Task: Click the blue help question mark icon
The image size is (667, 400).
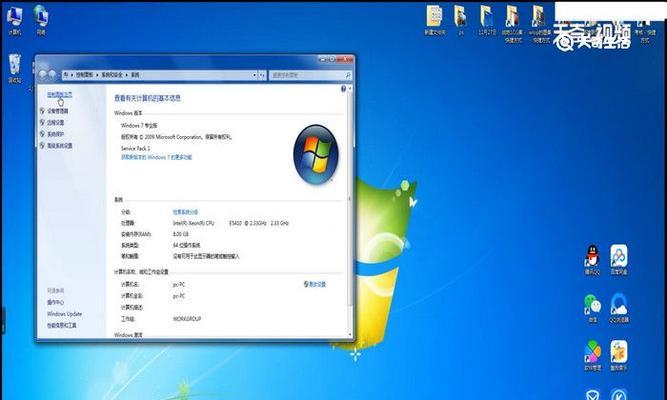Action: click(x=343, y=89)
